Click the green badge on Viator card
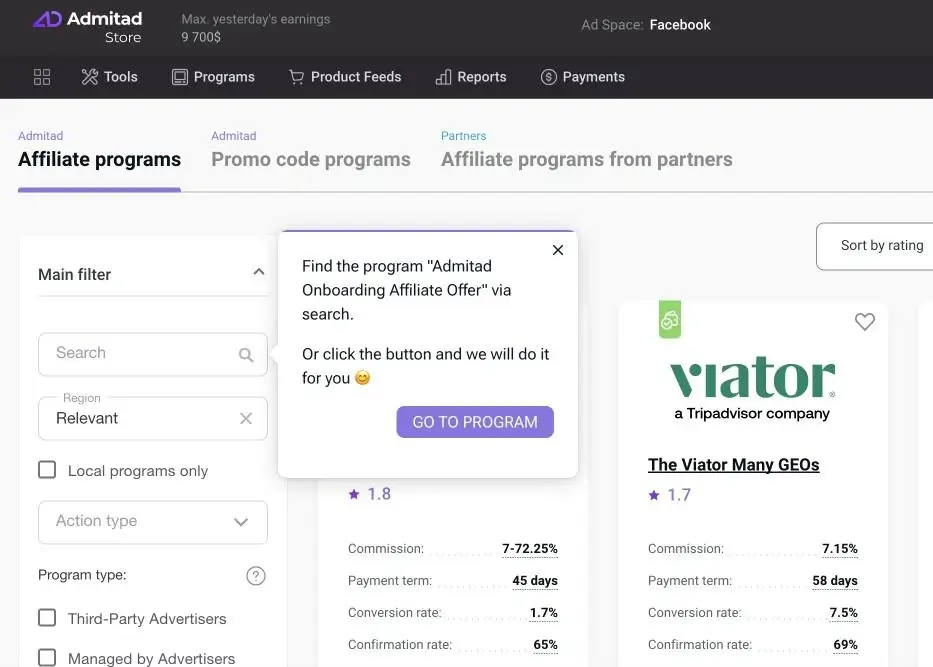The width and height of the screenshot is (933, 667). tap(669, 320)
